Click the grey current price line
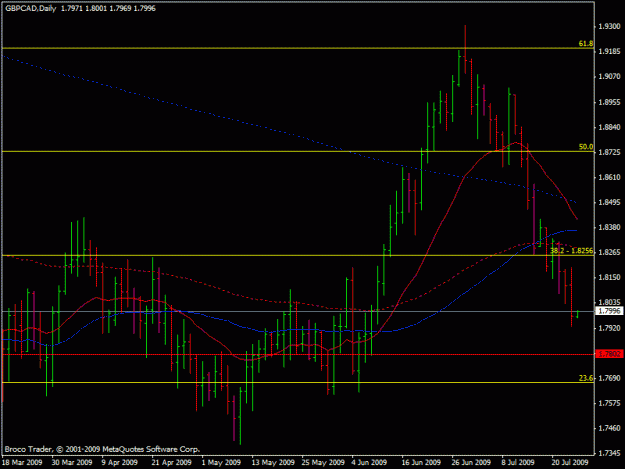Screen dimensions: 625x469 click(297, 311)
